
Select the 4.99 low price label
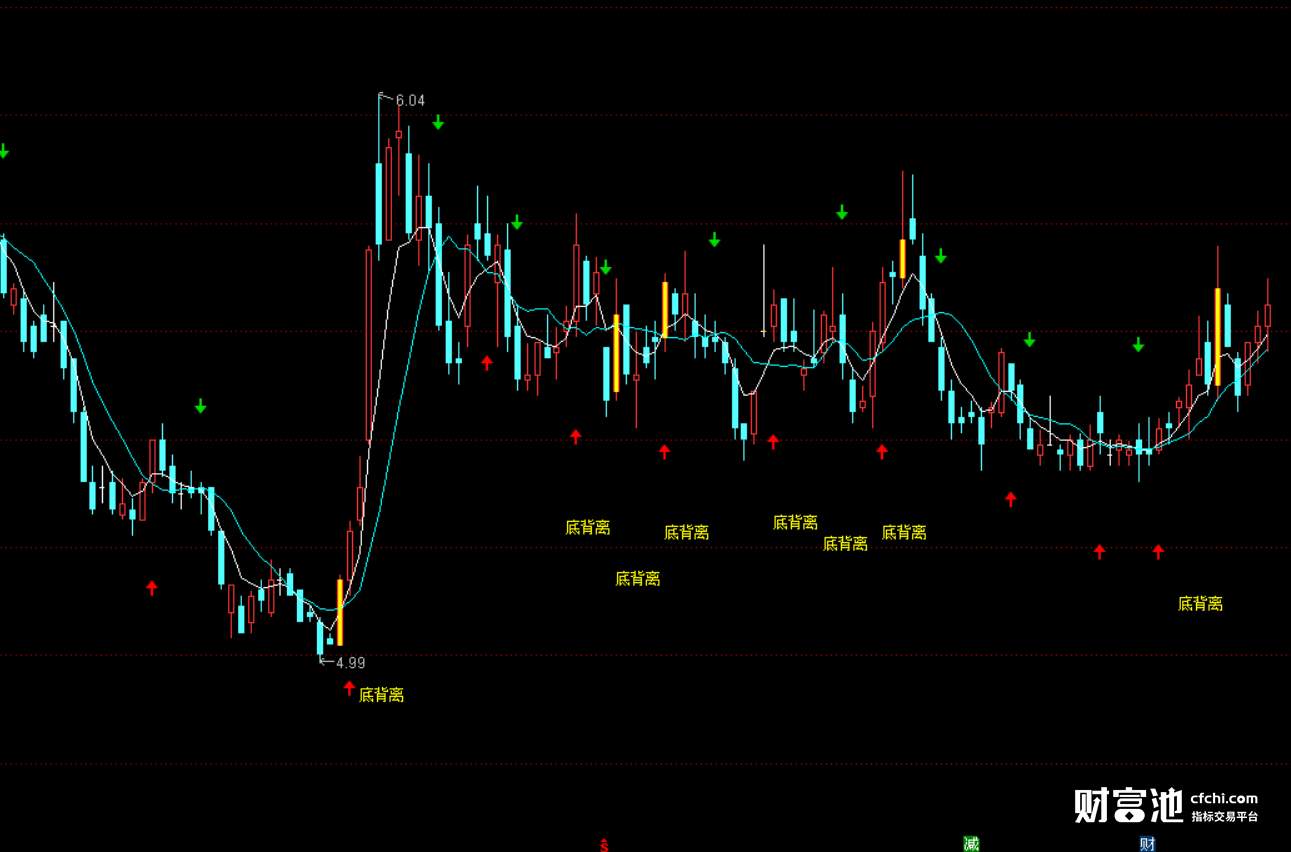[350, 662]
